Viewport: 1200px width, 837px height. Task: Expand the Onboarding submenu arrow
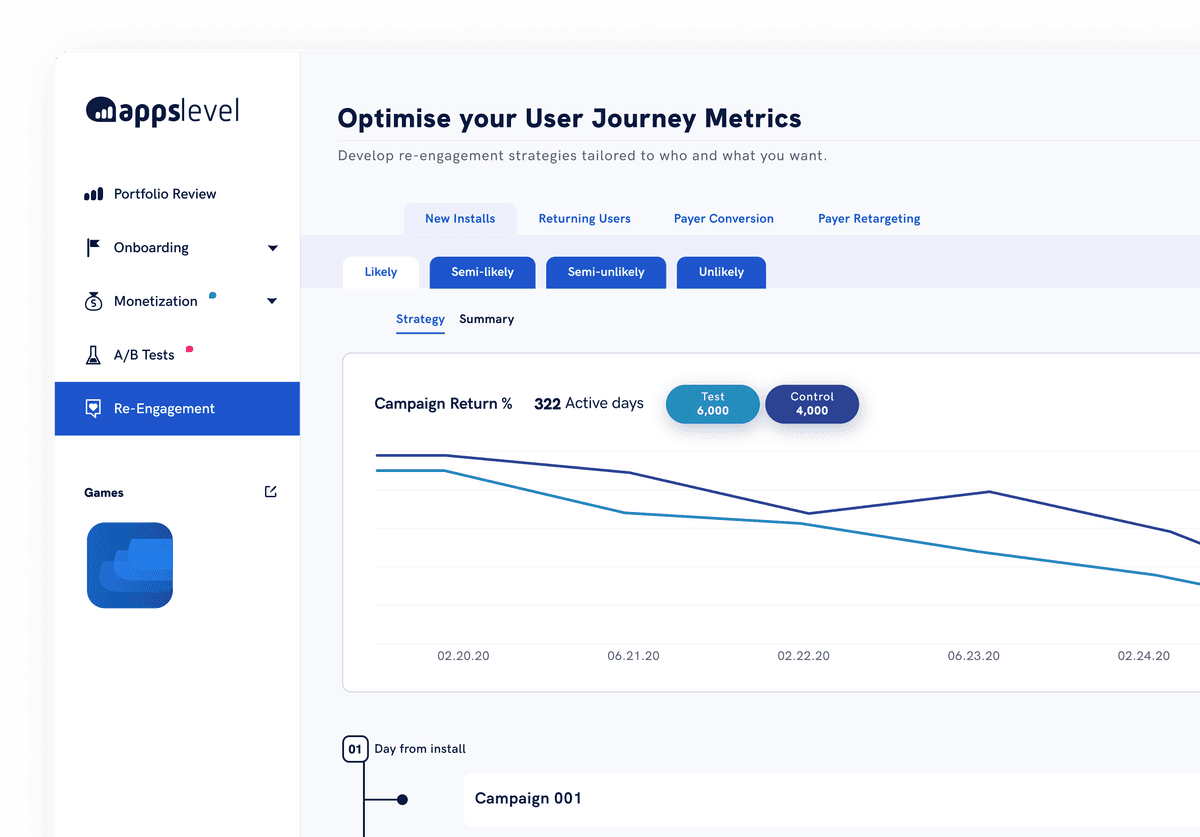(272, 248)
